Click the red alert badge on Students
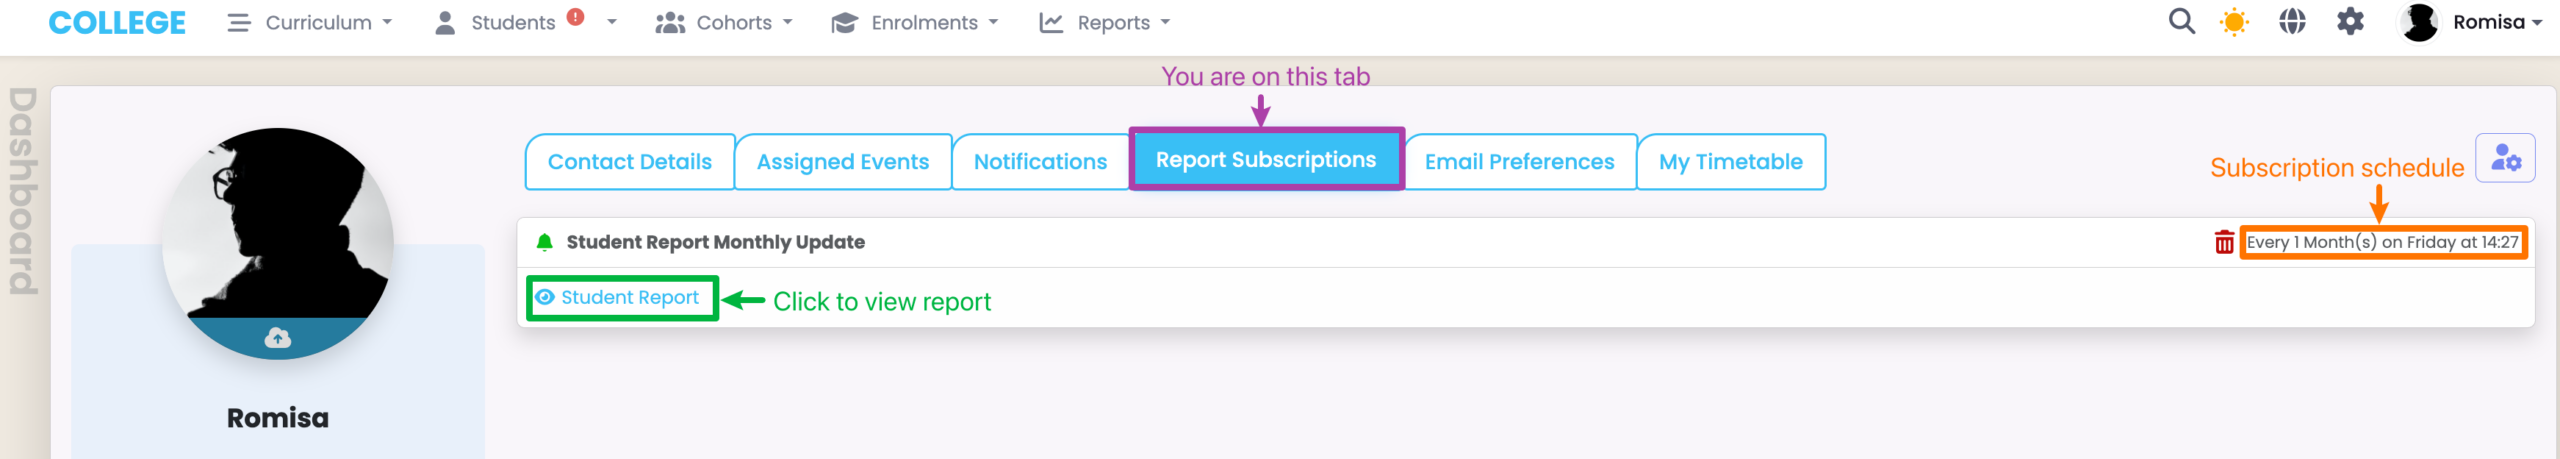Image resolution: width=2560 pixels, height=459 pixels. coord(575,17)
